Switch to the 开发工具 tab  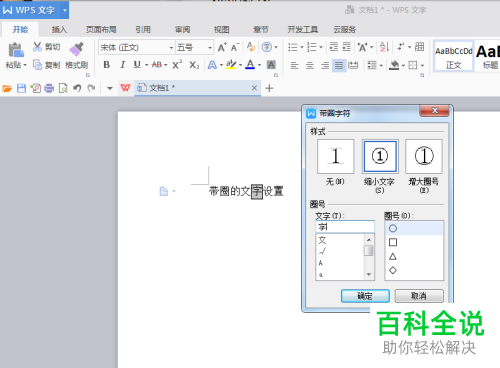click(x=303, y=30)
